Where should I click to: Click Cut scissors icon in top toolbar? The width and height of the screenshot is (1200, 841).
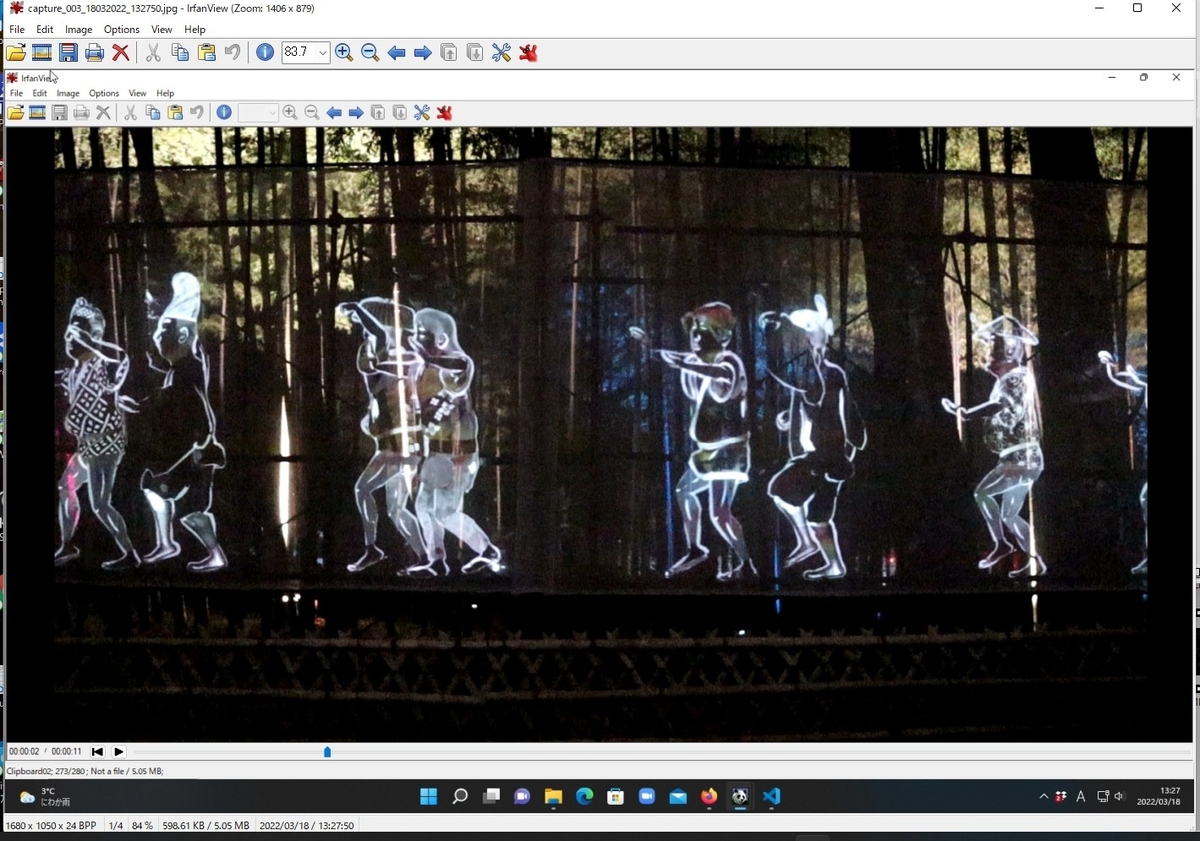click(153, 53)
